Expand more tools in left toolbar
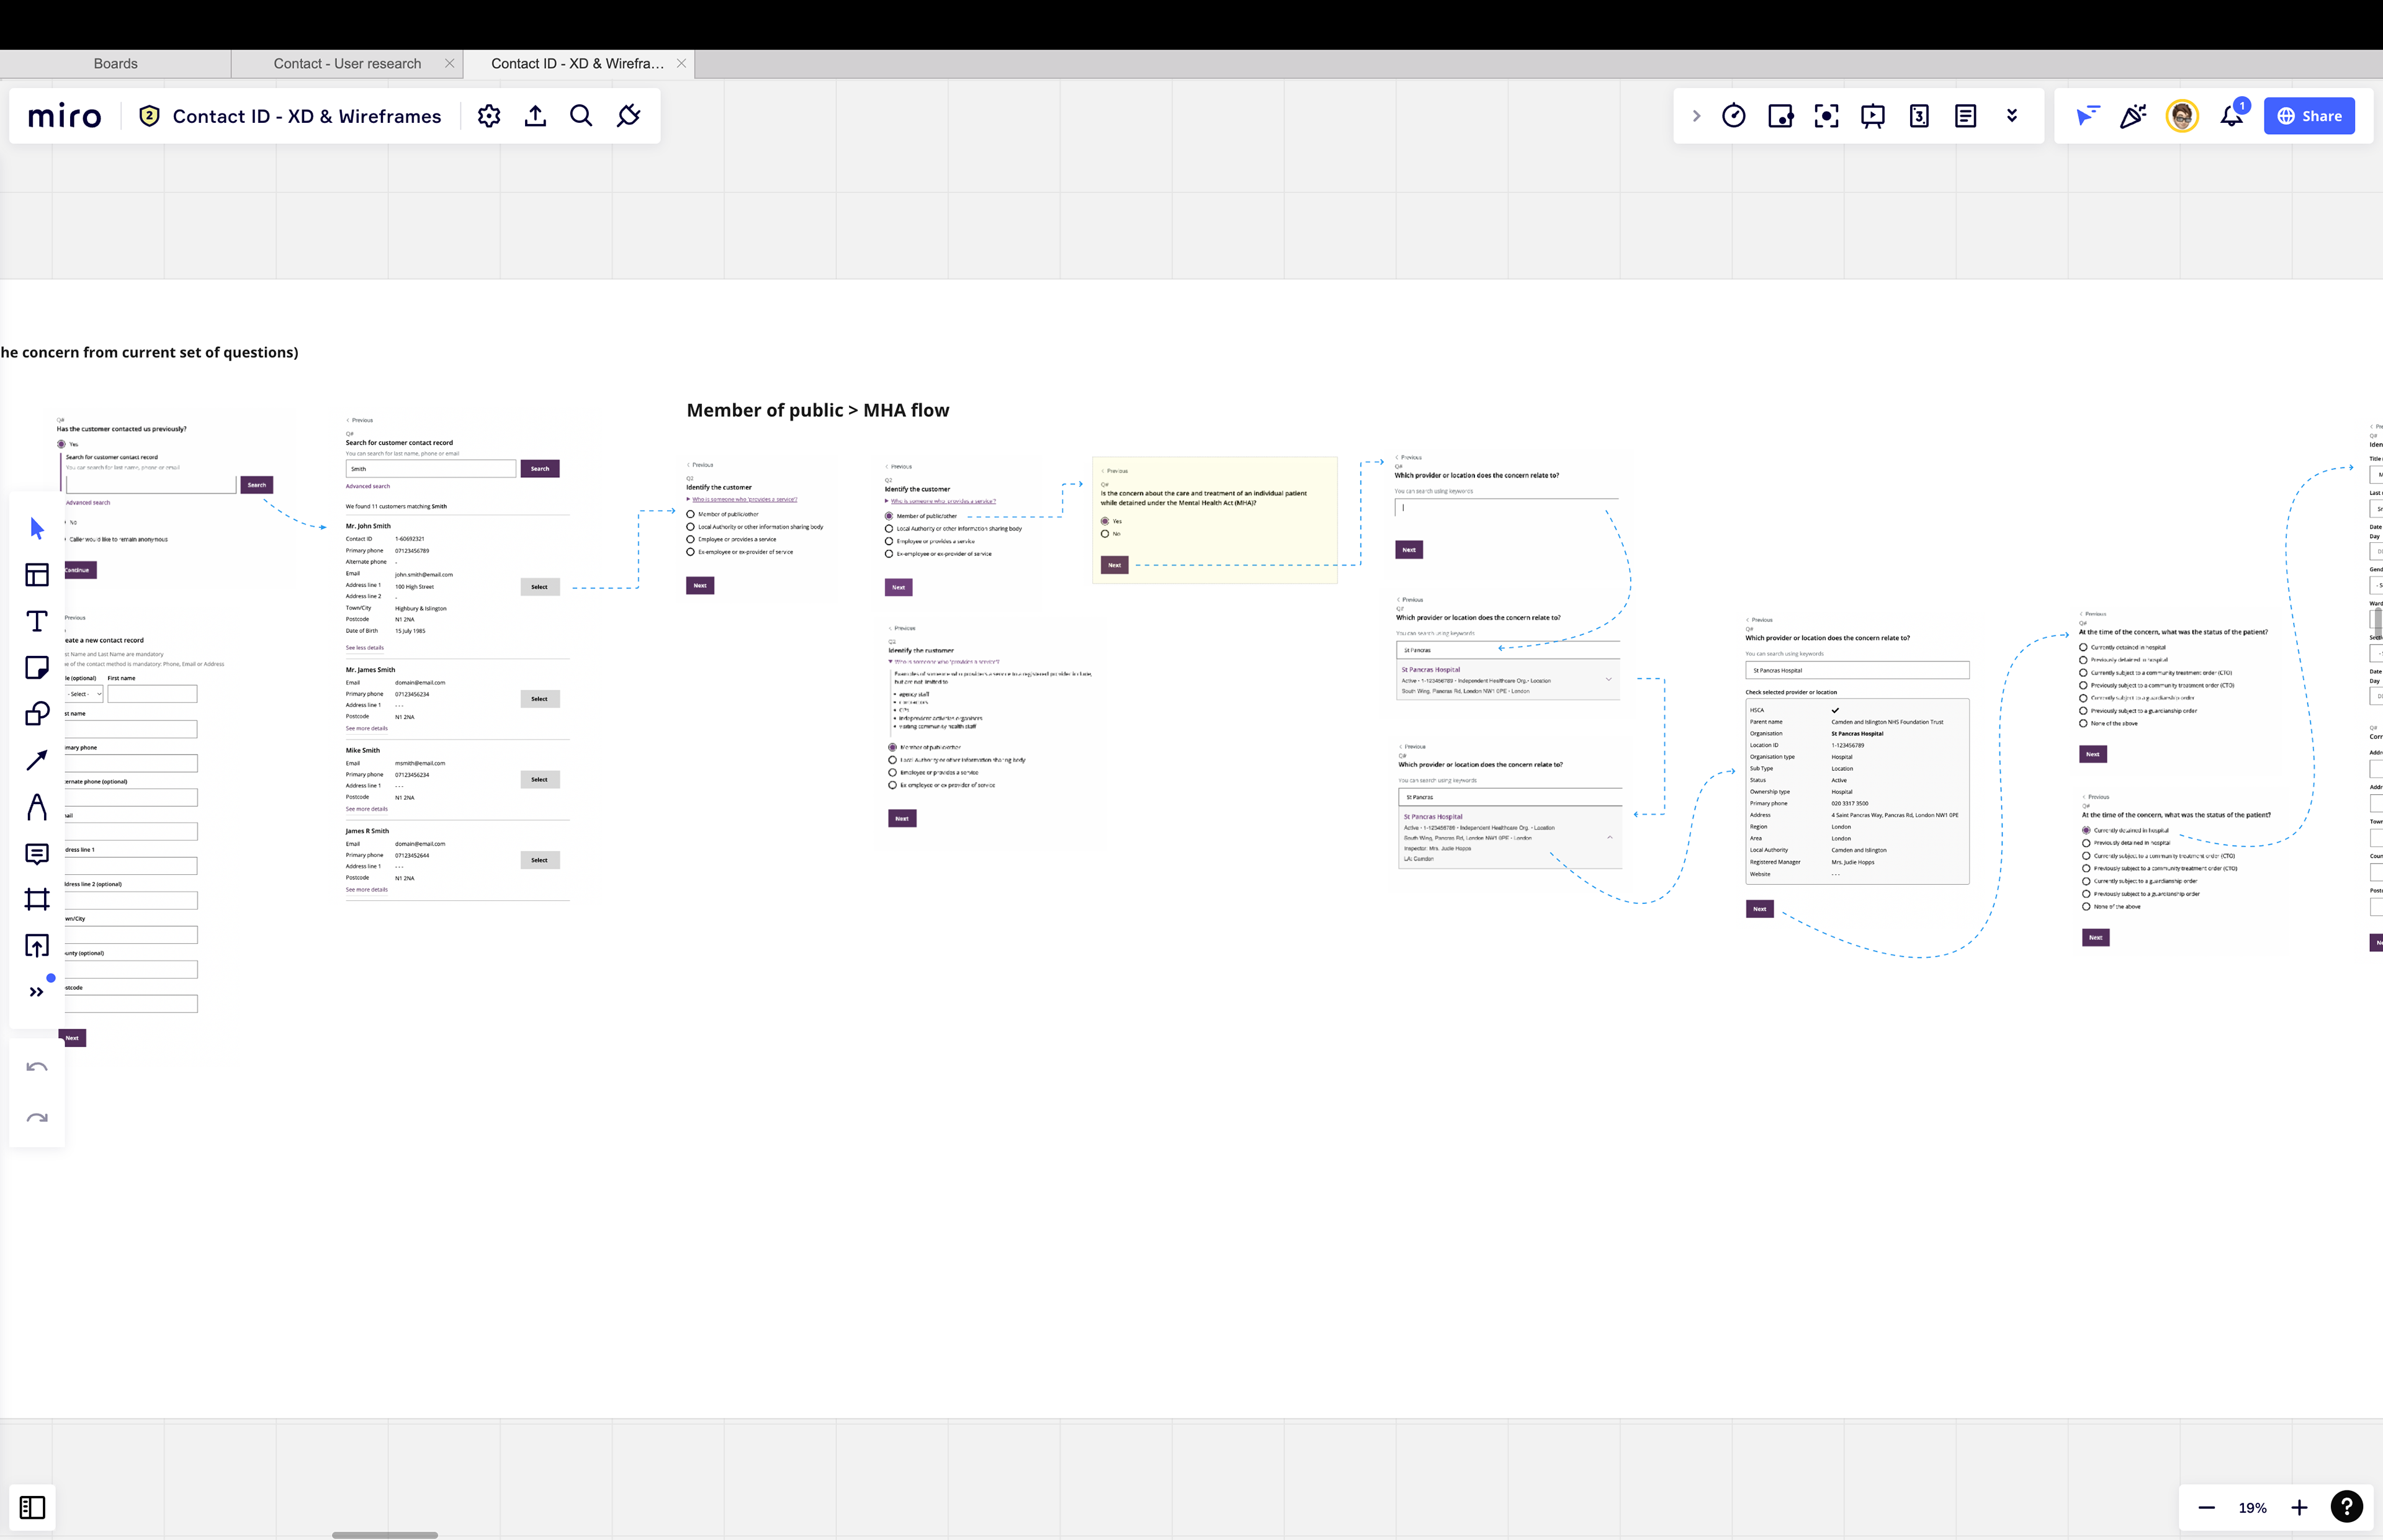The width and height of the screenshot is (2383, 1540). pyautogui.click(x=37, y=992)
